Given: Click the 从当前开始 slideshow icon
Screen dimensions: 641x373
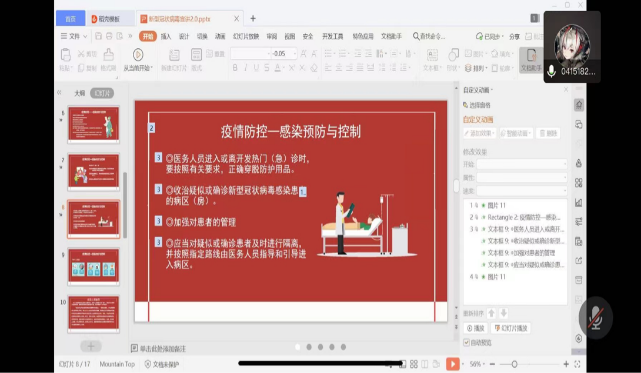Looking at the screenshot, I should (x=138, y=55).
